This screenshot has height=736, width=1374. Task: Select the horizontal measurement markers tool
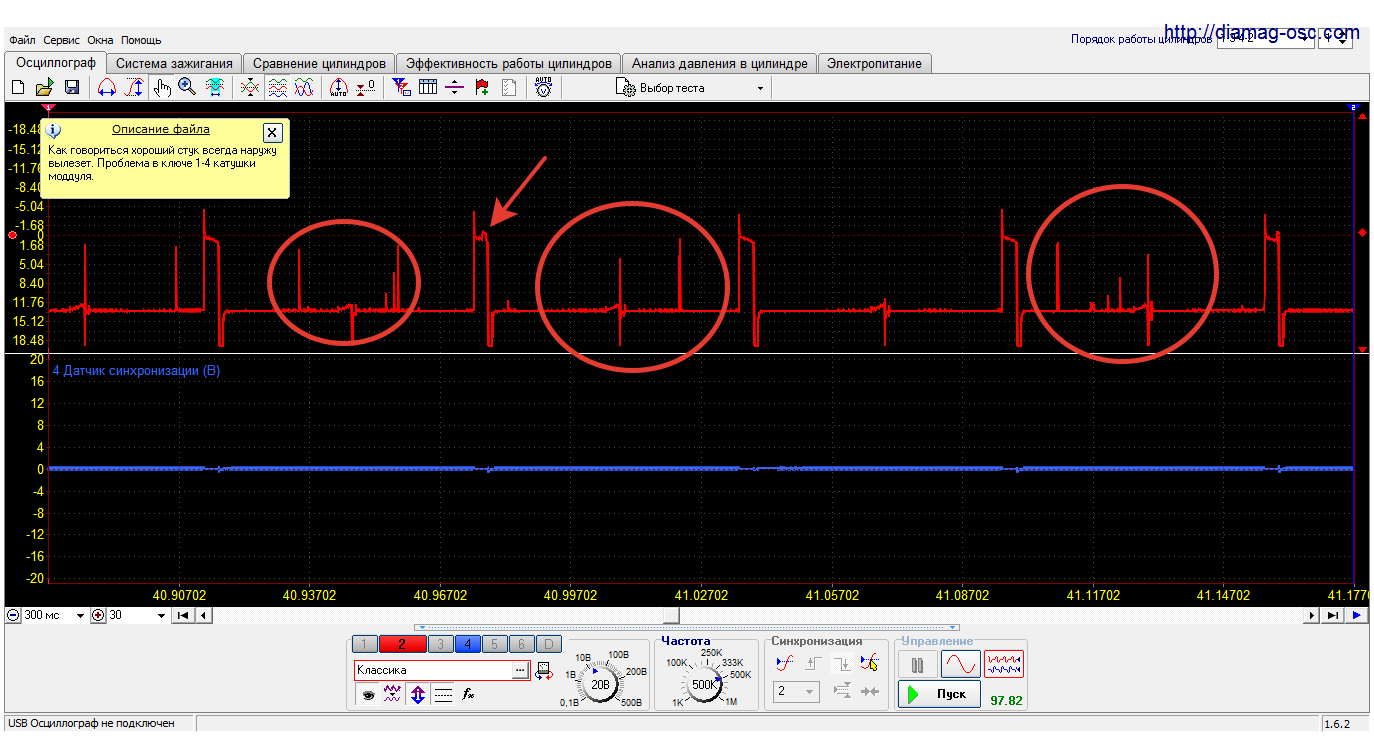pos(107,88)
